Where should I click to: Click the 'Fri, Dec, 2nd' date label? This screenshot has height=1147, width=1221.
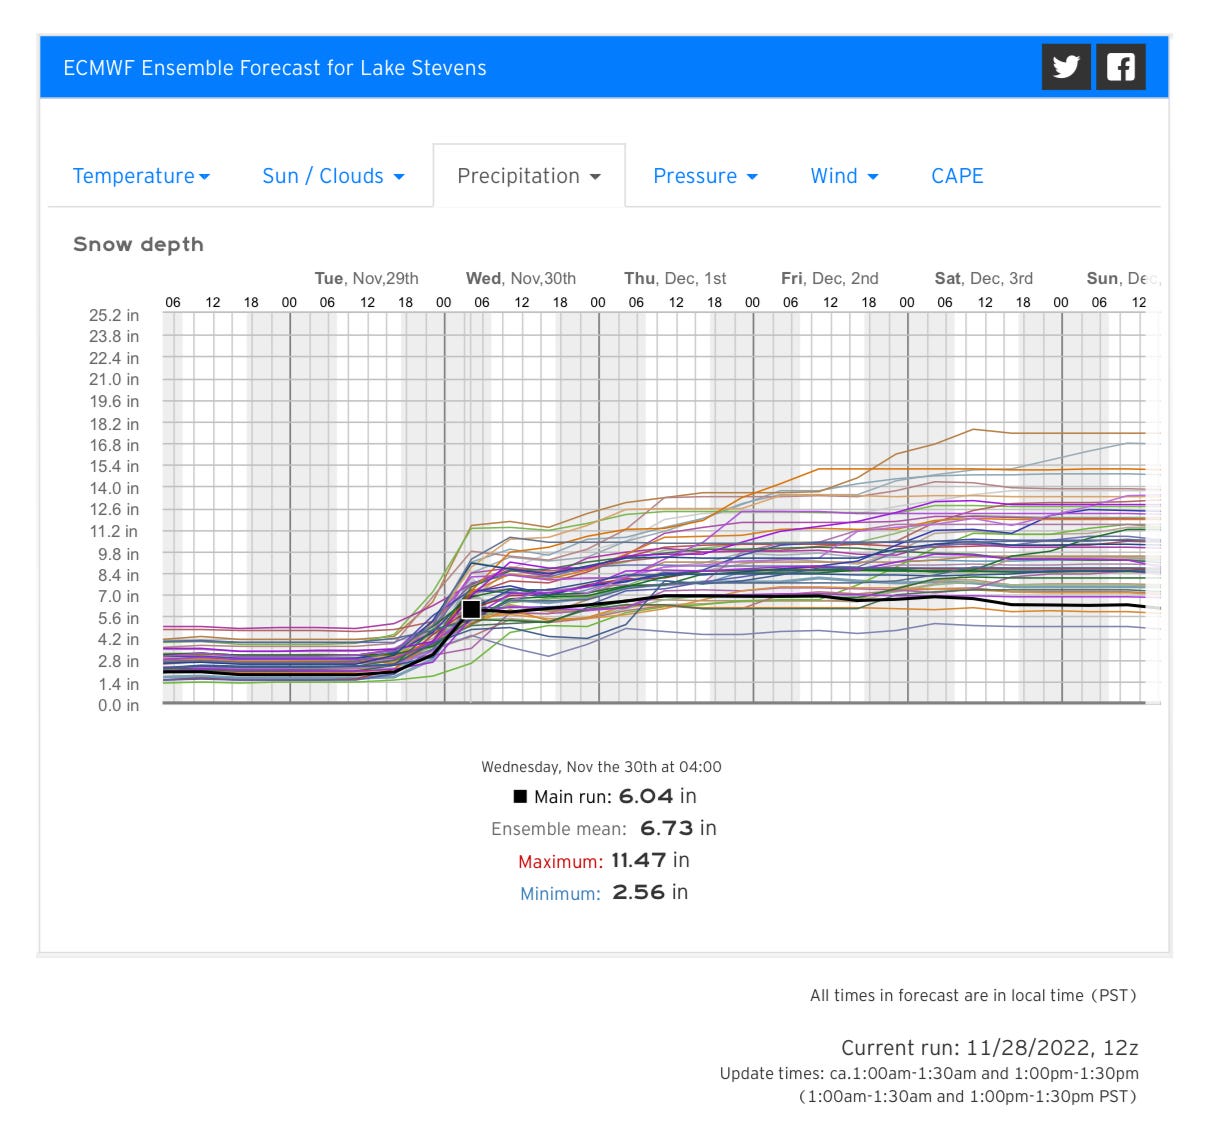pos(830,278)
